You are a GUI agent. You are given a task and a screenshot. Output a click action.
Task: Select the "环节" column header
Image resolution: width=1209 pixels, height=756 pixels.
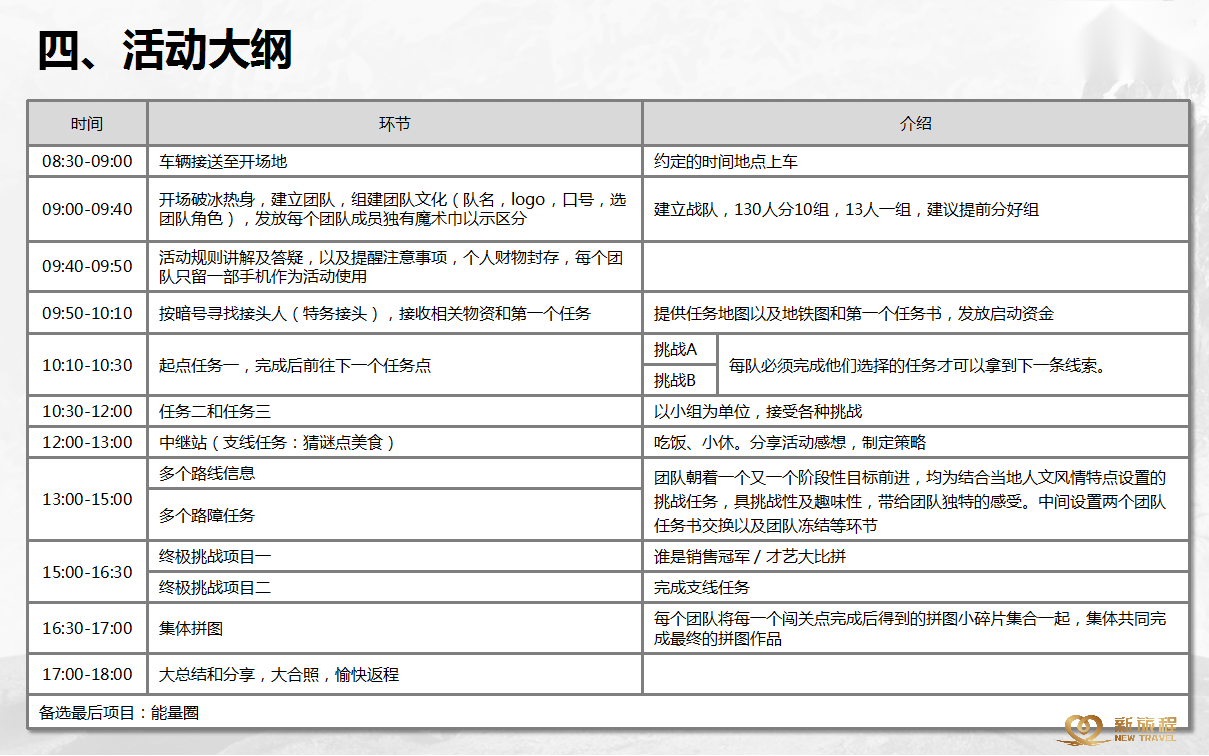[x=395, y=124]
